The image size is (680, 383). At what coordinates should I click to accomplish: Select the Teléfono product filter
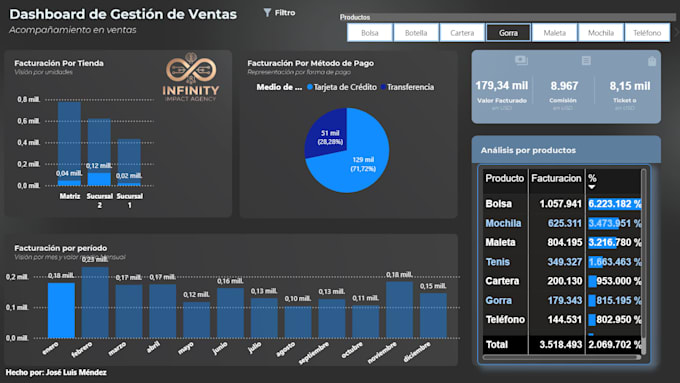pos(647,33)
